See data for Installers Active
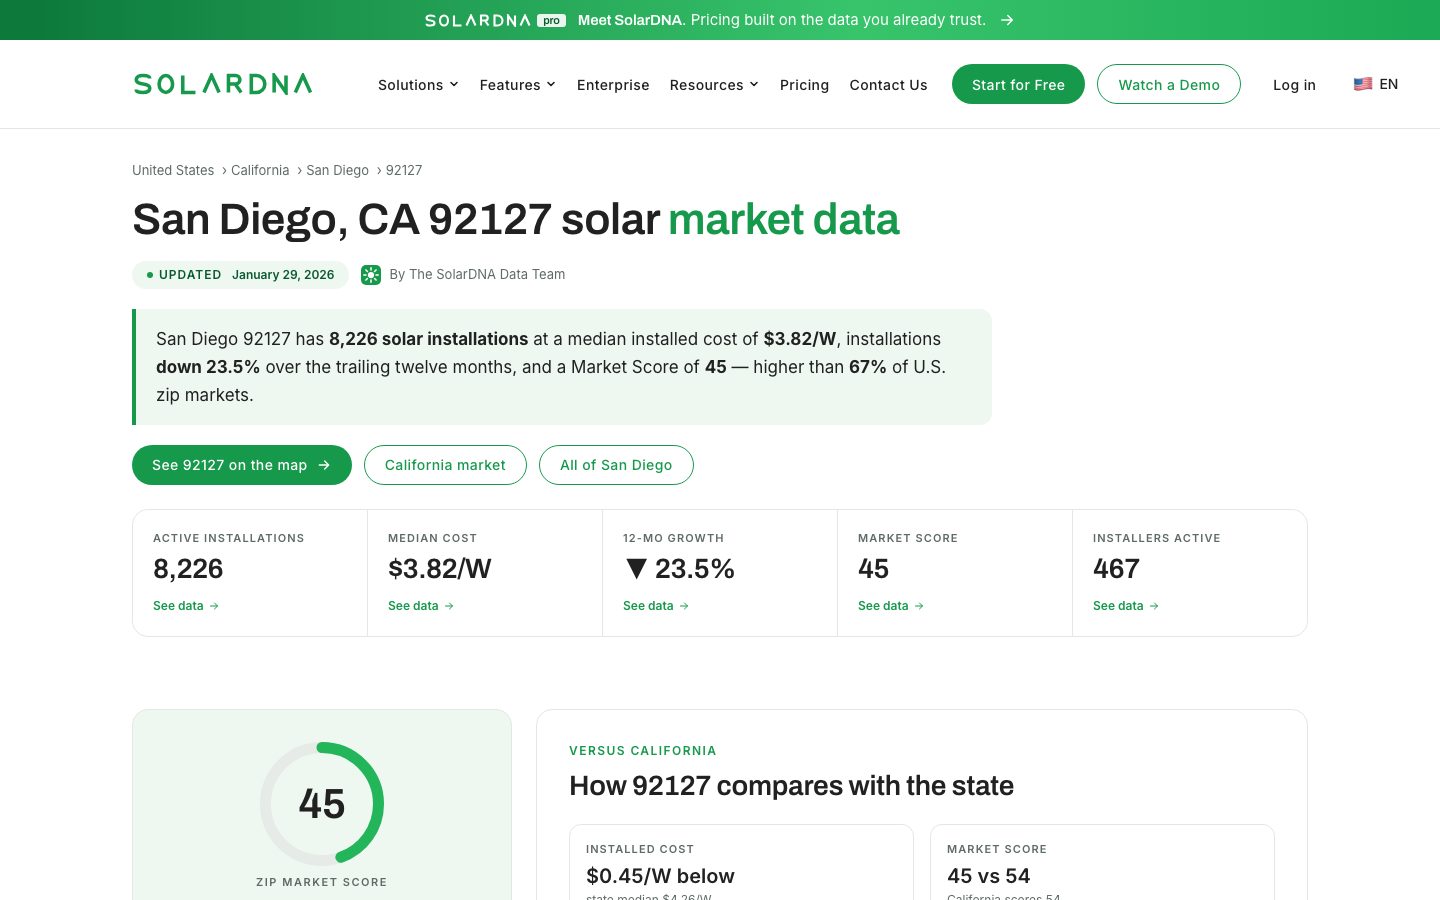This screenshot has width=1440, height=900. tap(1126, 606)
